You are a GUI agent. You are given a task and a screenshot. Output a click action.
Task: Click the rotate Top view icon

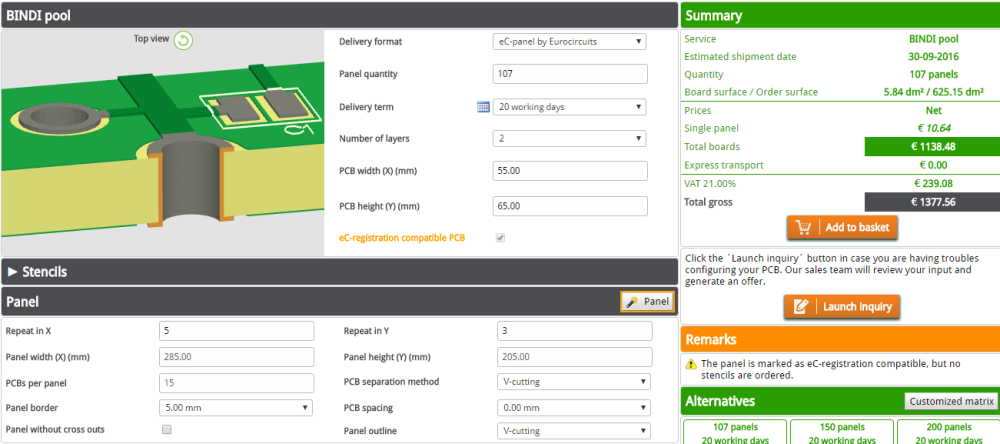(183, 40)
